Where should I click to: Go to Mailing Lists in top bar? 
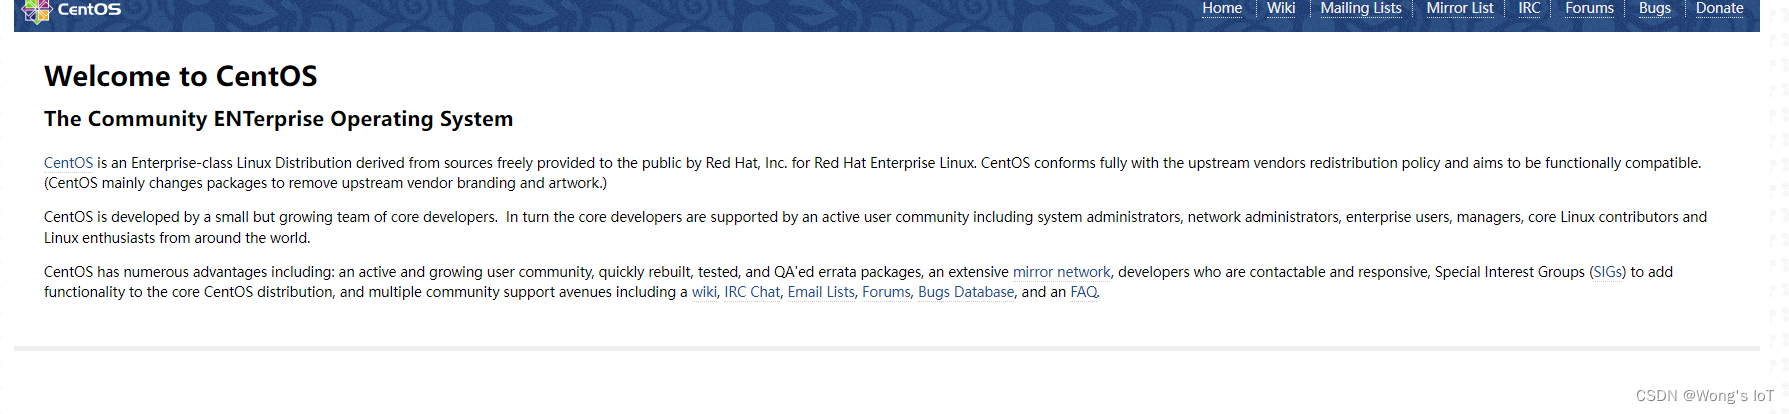pyautogui.click(x=1361, y=8)
